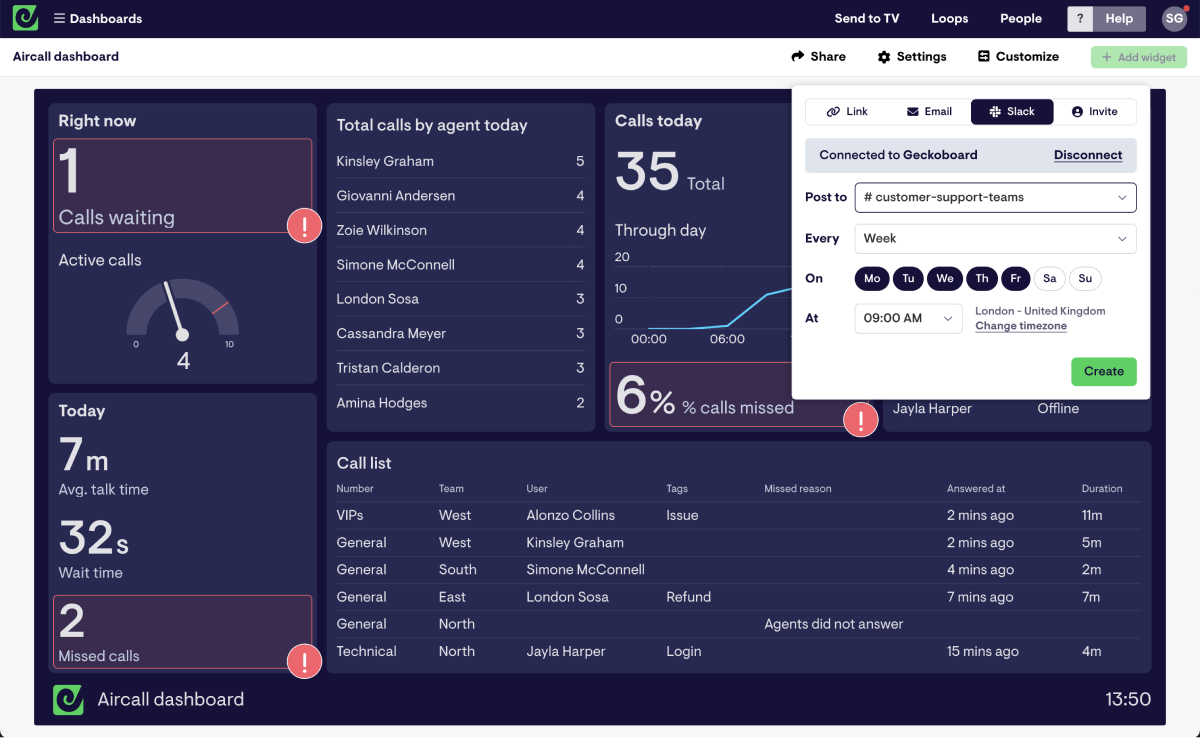Open the 09:00 AM time dropdown
The image size is (1200, 738).
(x=908, y=318)
